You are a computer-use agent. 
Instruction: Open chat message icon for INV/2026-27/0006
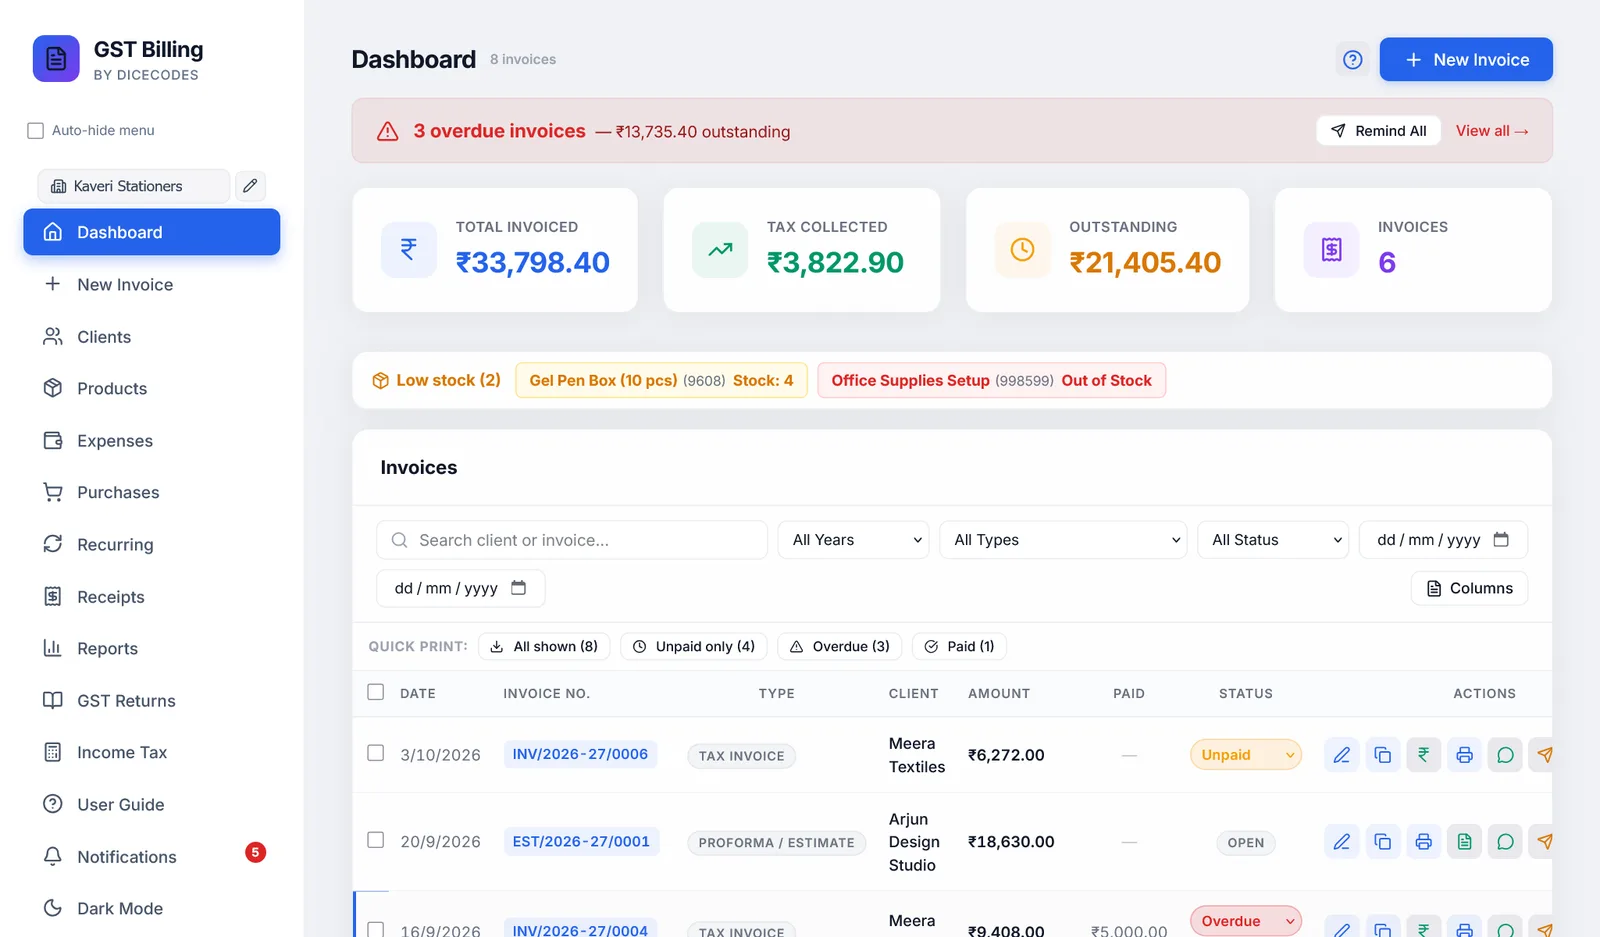coord(1505,755)
